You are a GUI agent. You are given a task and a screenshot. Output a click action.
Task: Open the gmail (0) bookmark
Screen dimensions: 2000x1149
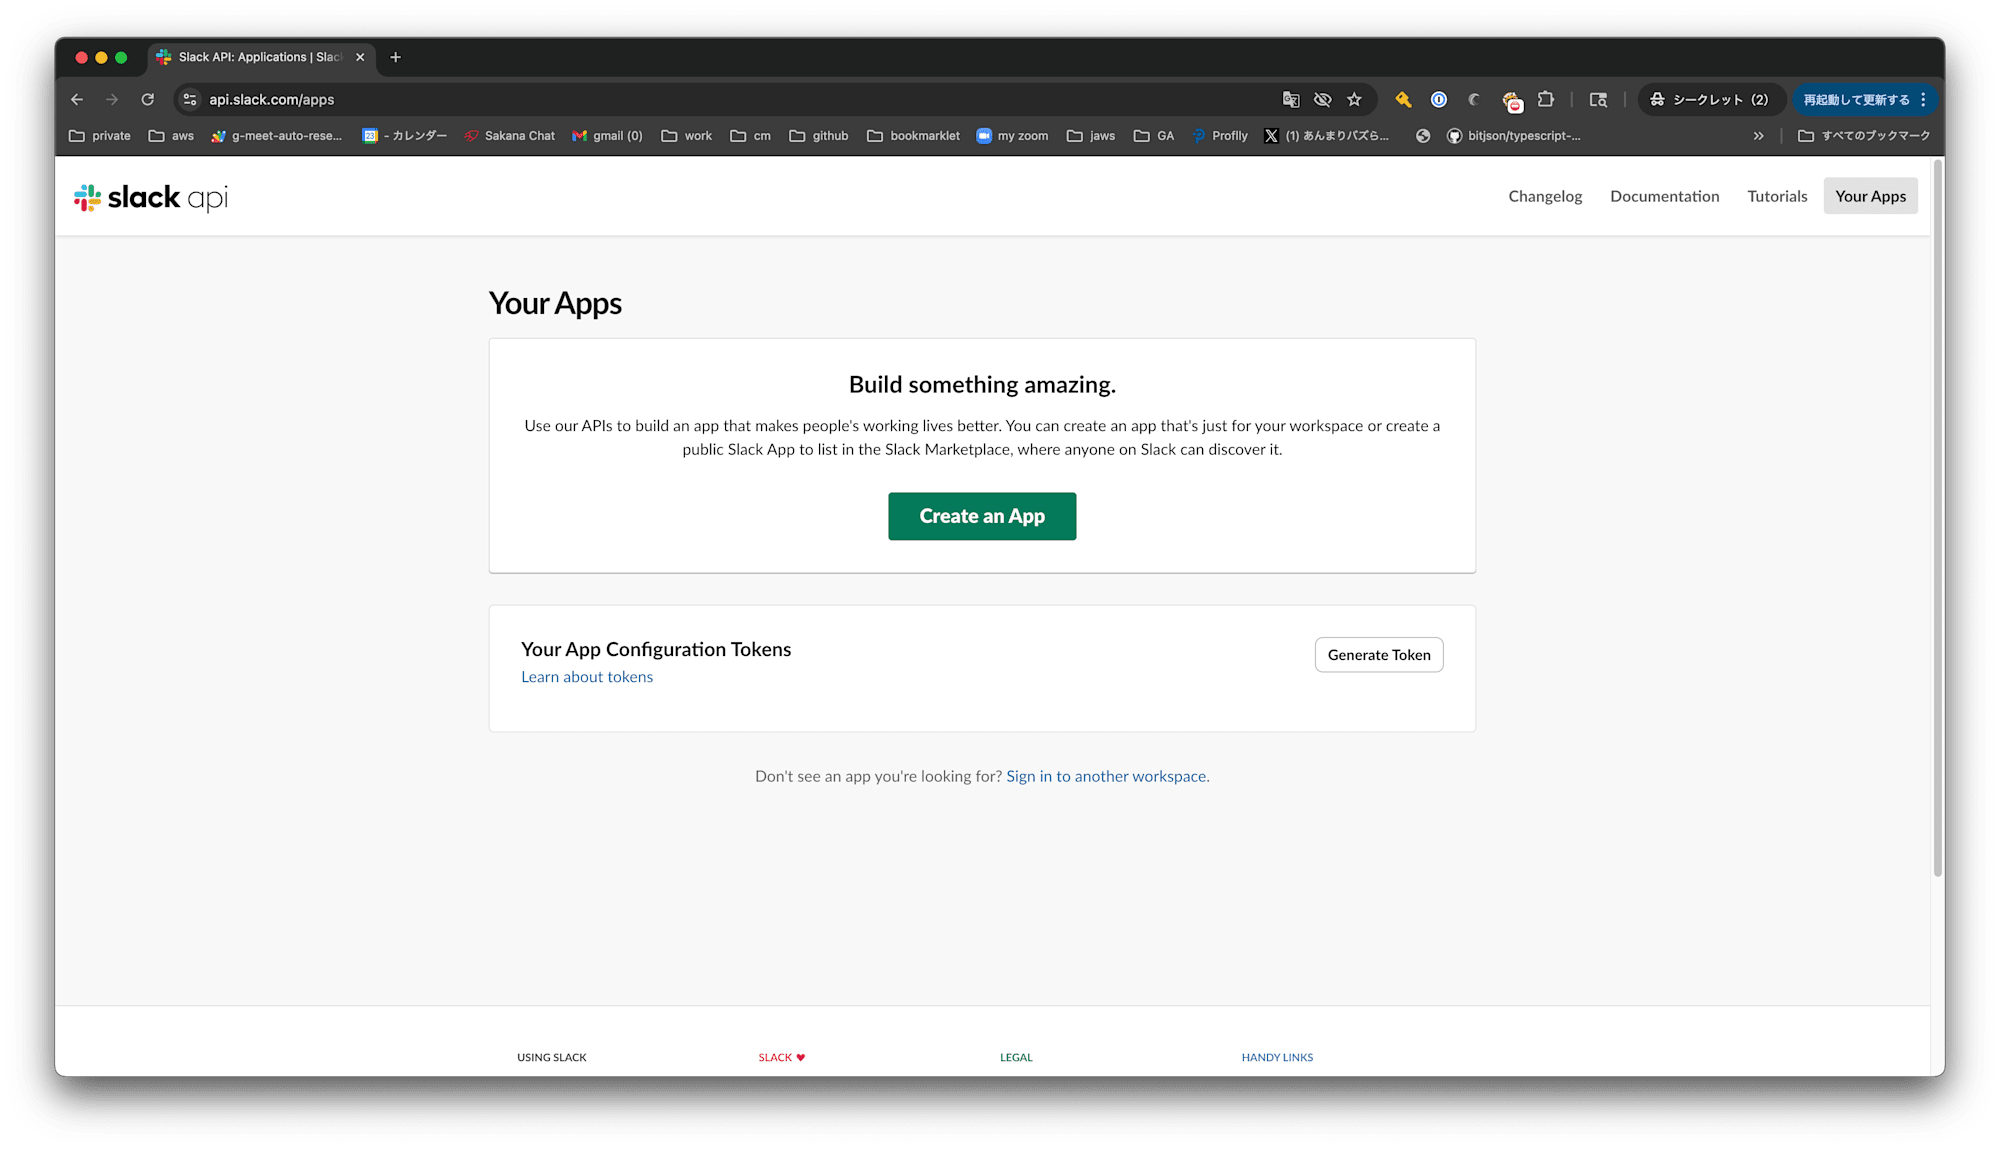tap(607, 136)
